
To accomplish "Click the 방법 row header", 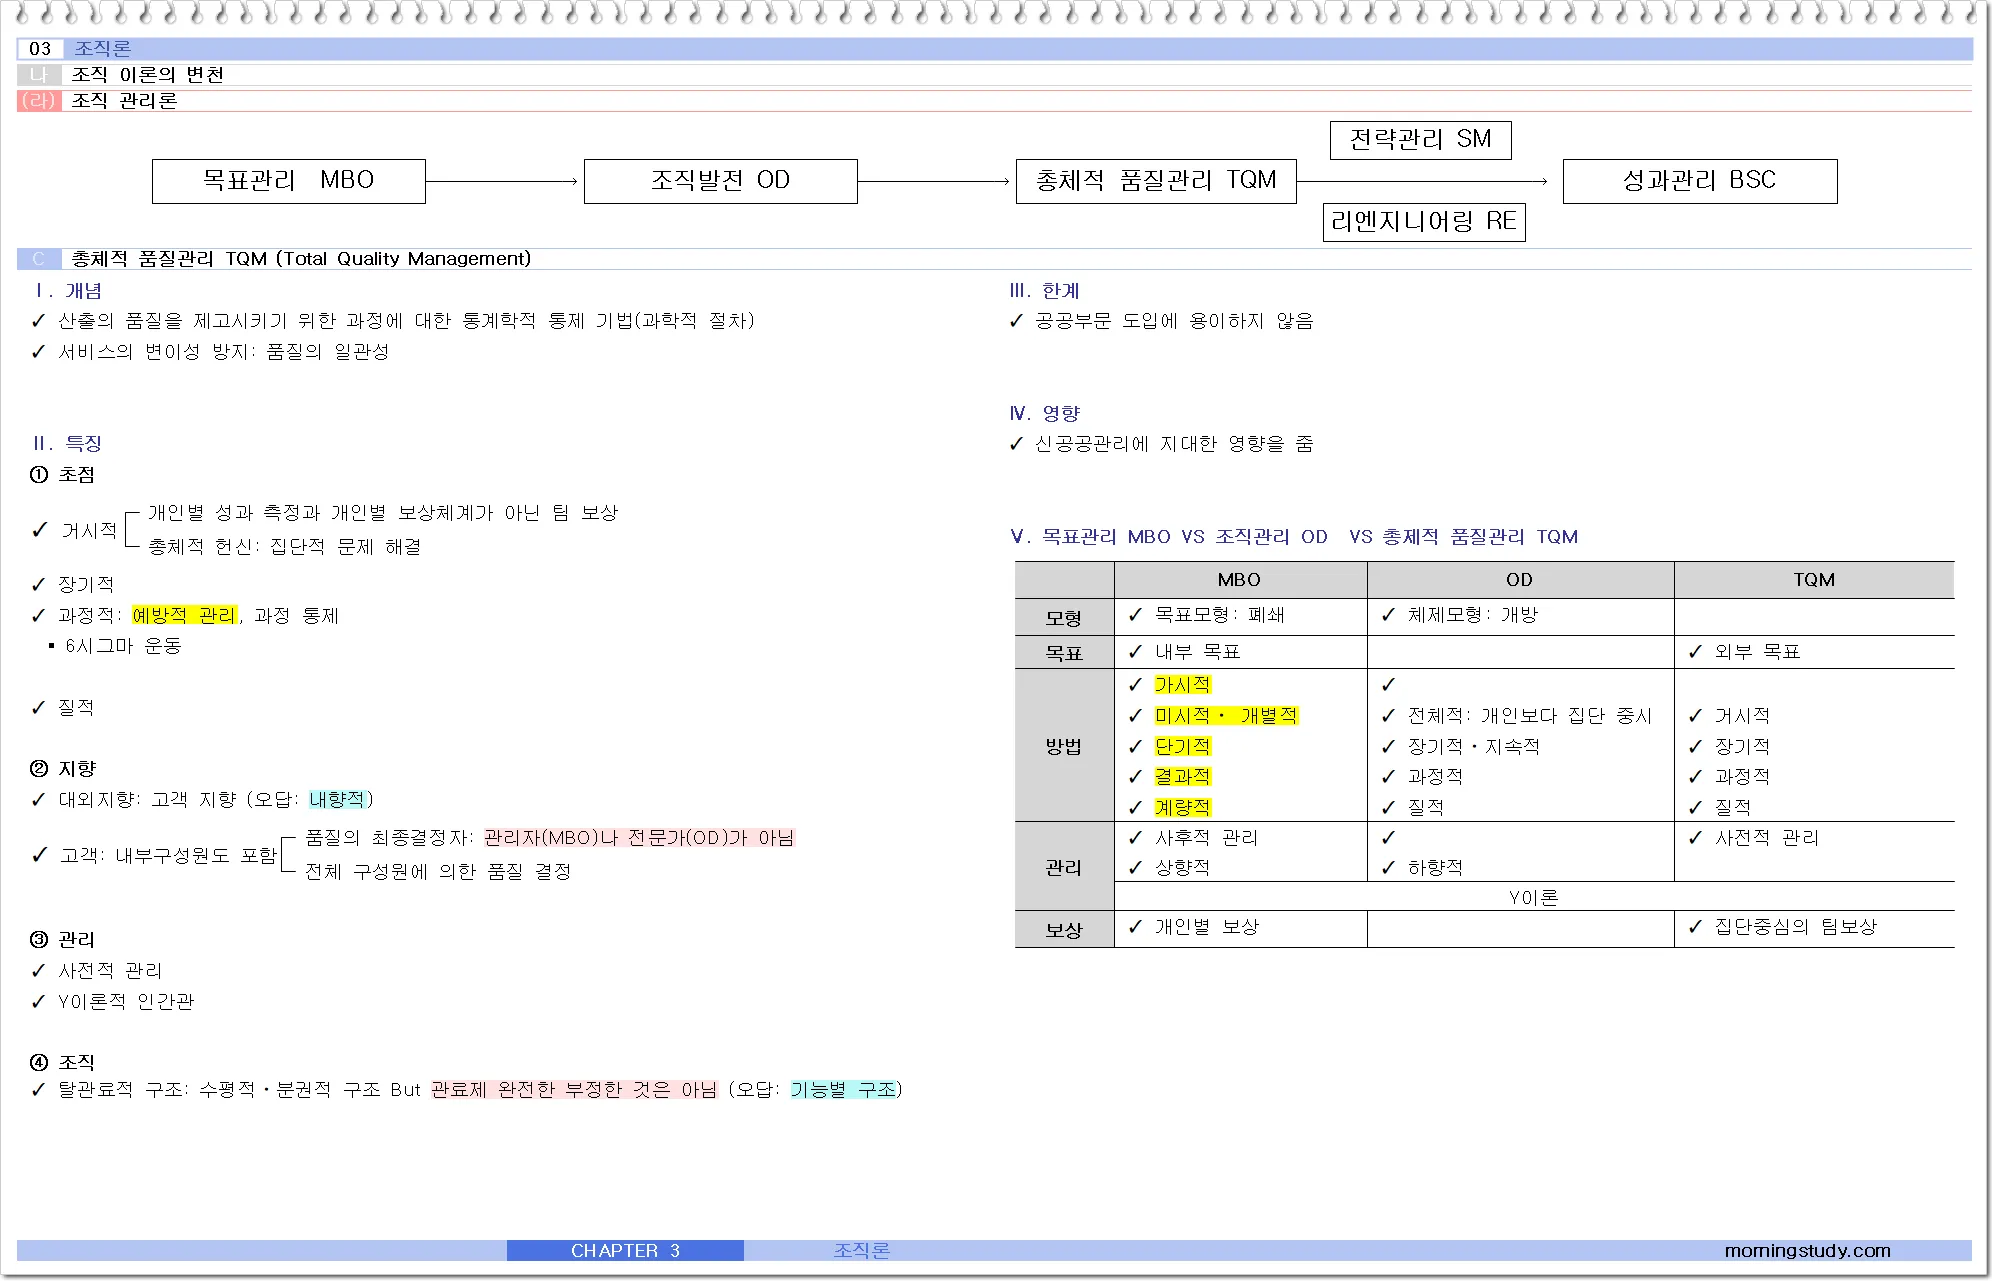I will click(x=1064, y=746).
